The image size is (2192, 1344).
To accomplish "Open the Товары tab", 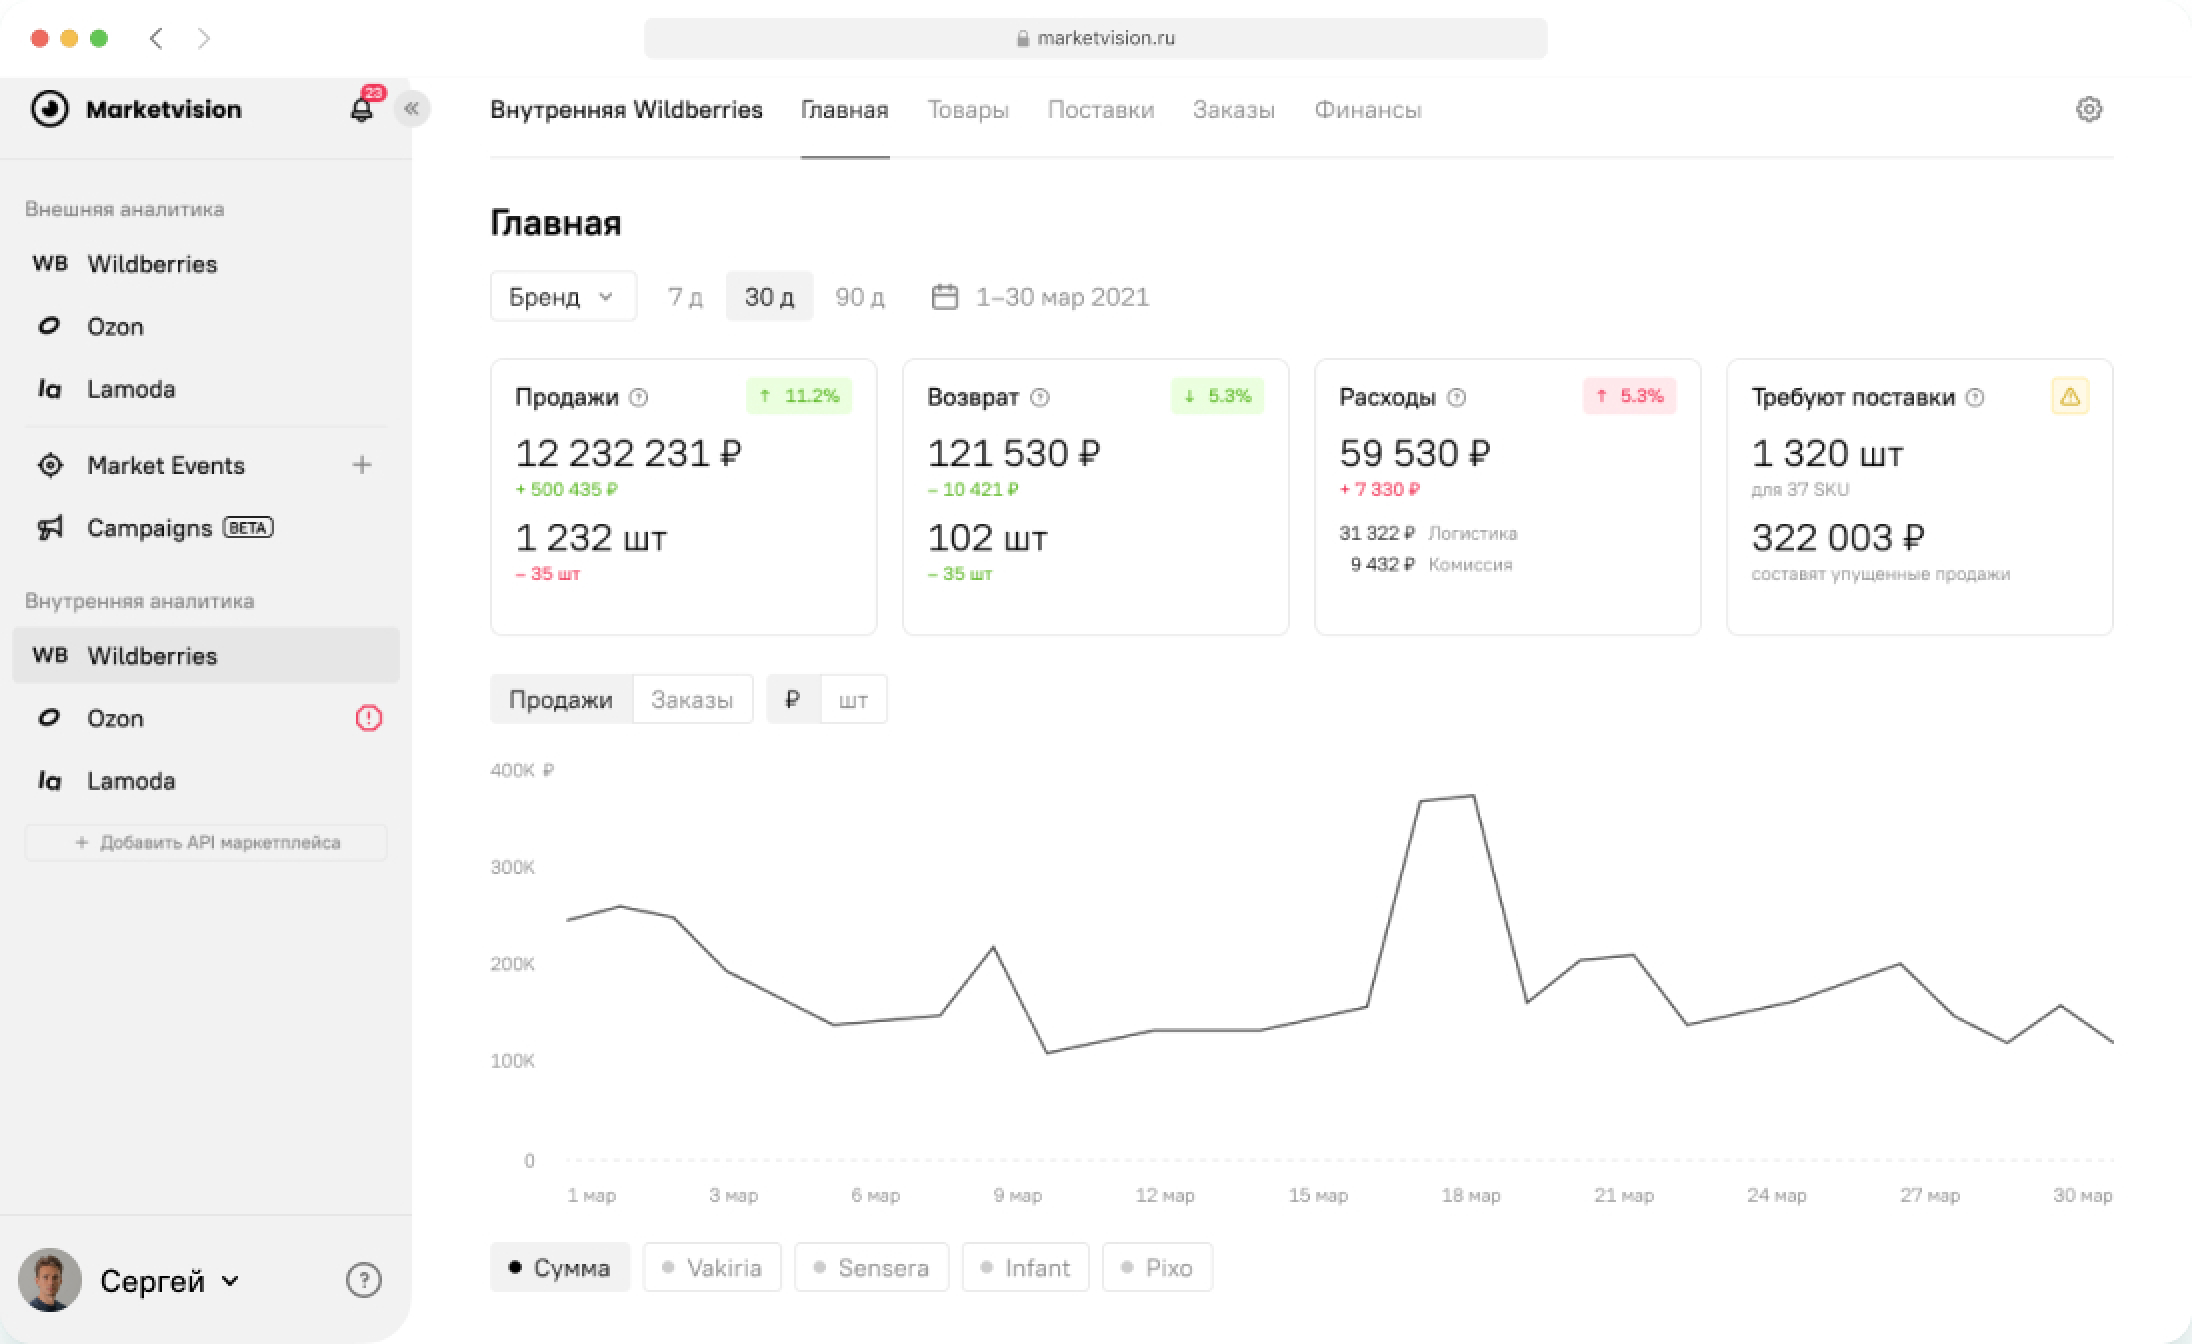I will [967, 110].
